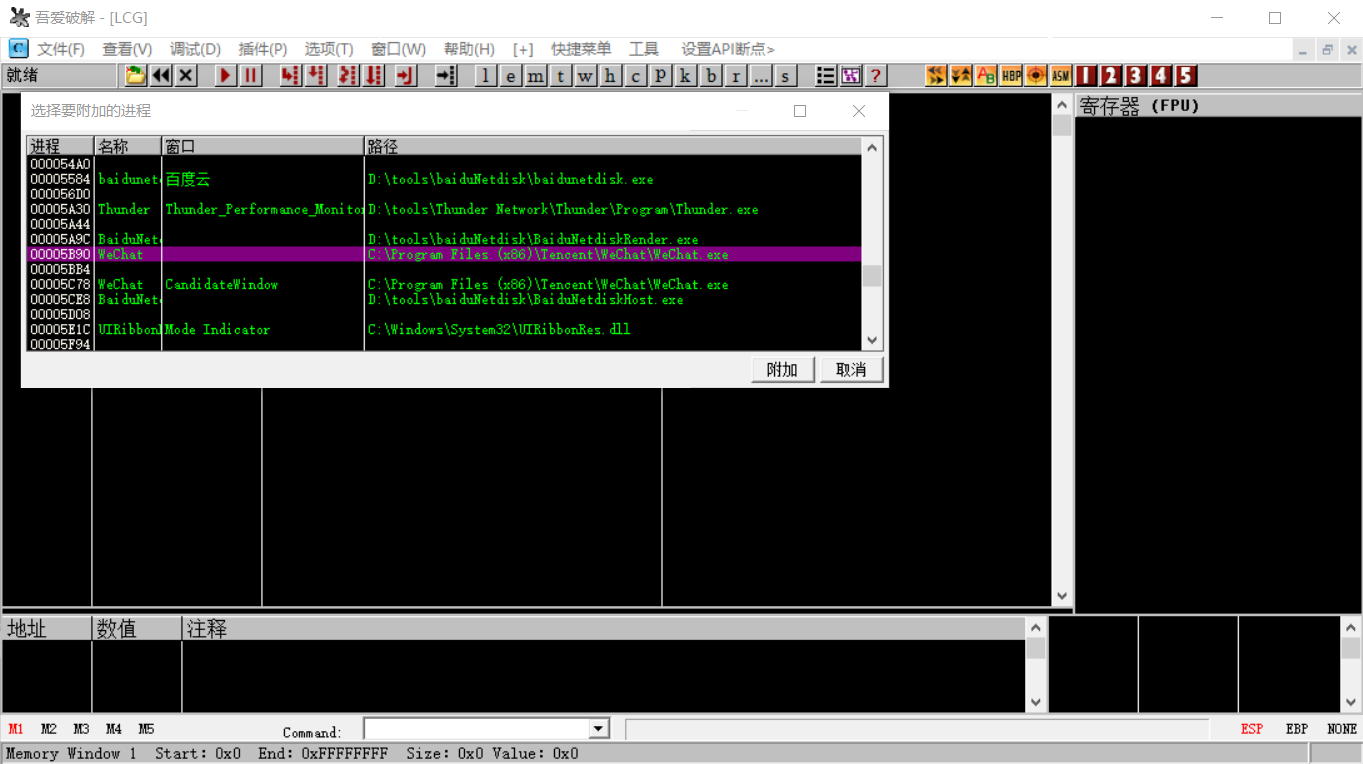Viewport: 1363px width, 764px height.
Task: Click the red Run program arrow
Action: (x=225, y=76)
